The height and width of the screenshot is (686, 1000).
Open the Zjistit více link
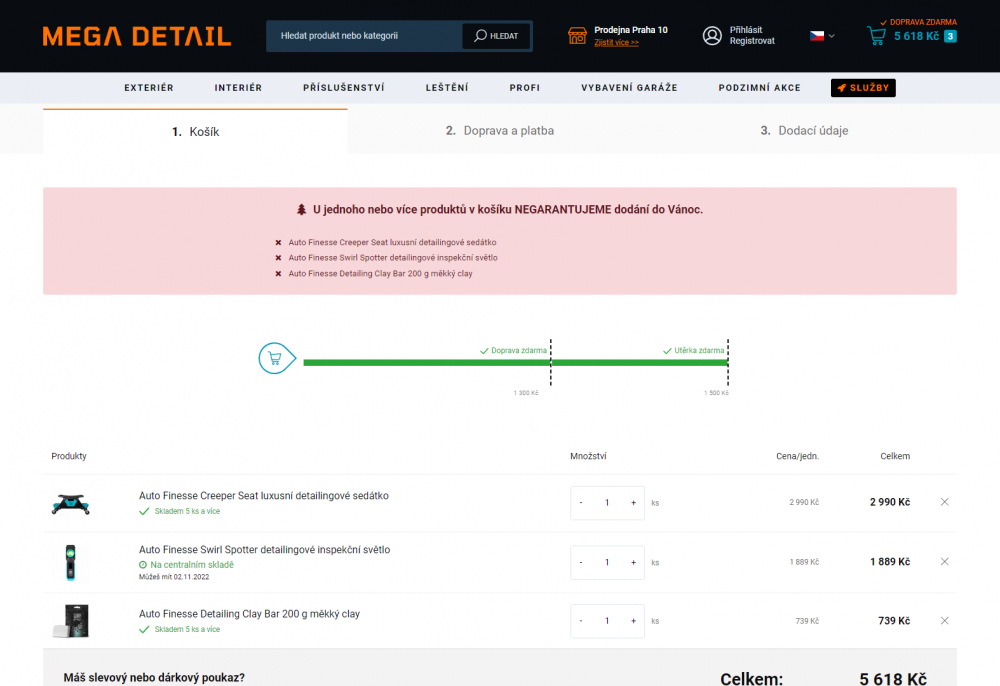[x=616, y=43]
